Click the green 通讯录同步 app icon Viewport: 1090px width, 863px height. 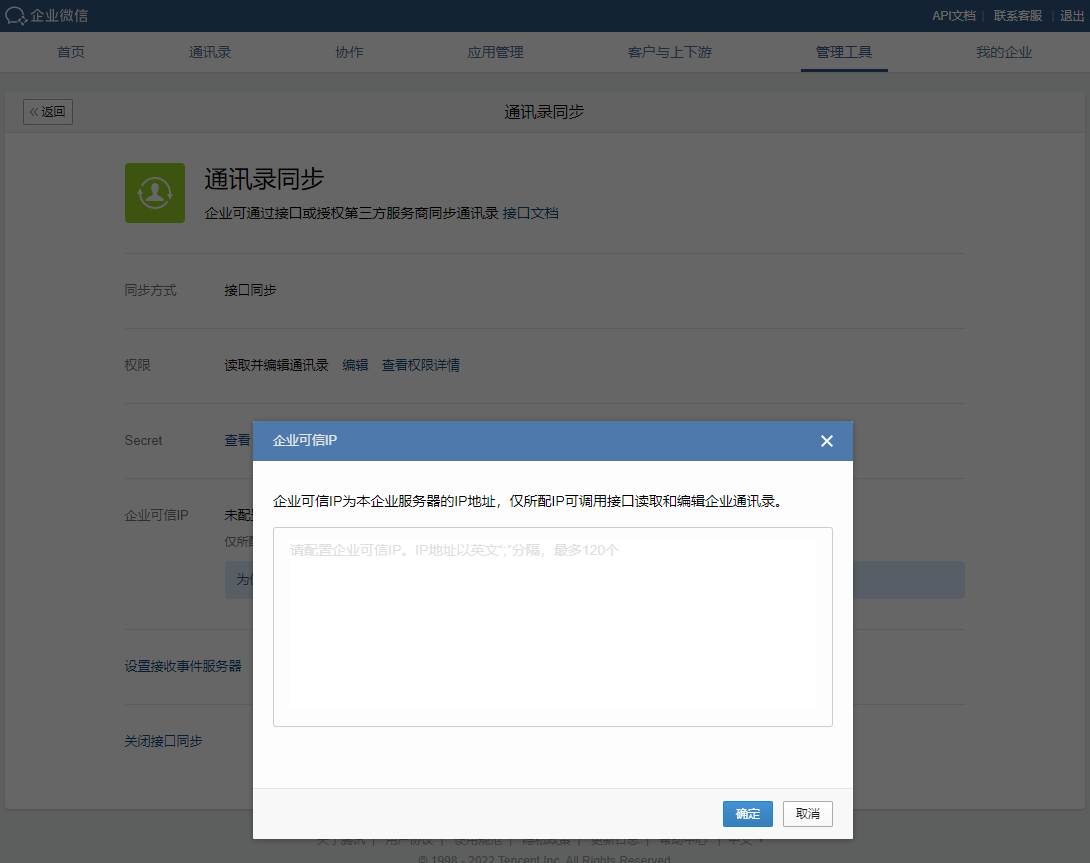[155, 193]
